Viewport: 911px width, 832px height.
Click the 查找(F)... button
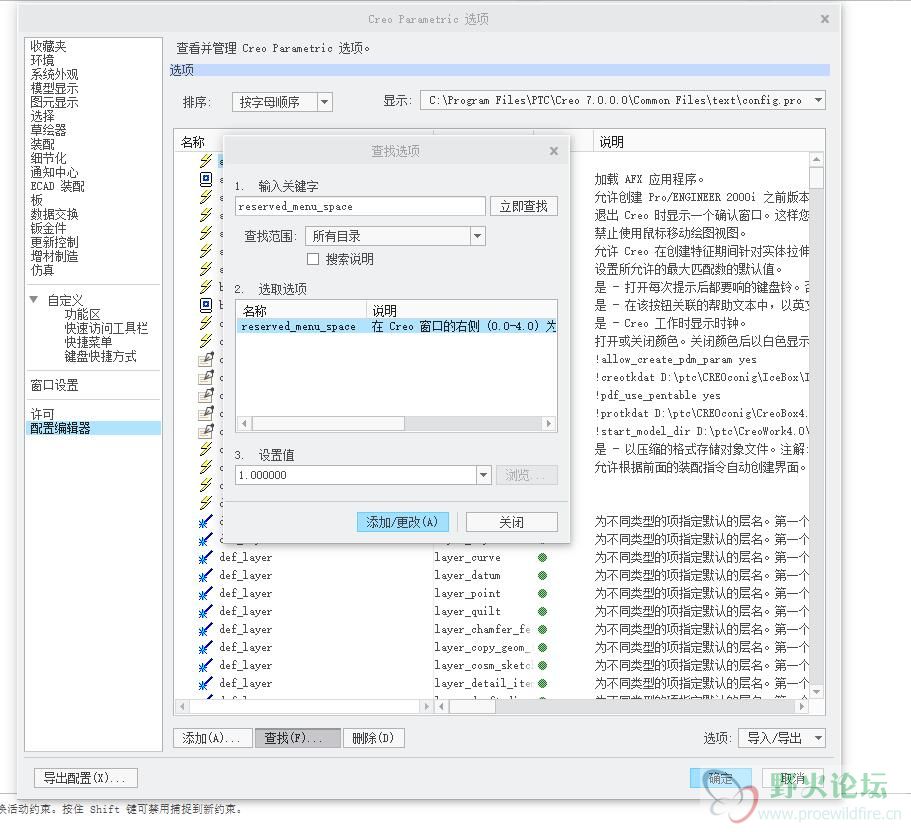297,738
